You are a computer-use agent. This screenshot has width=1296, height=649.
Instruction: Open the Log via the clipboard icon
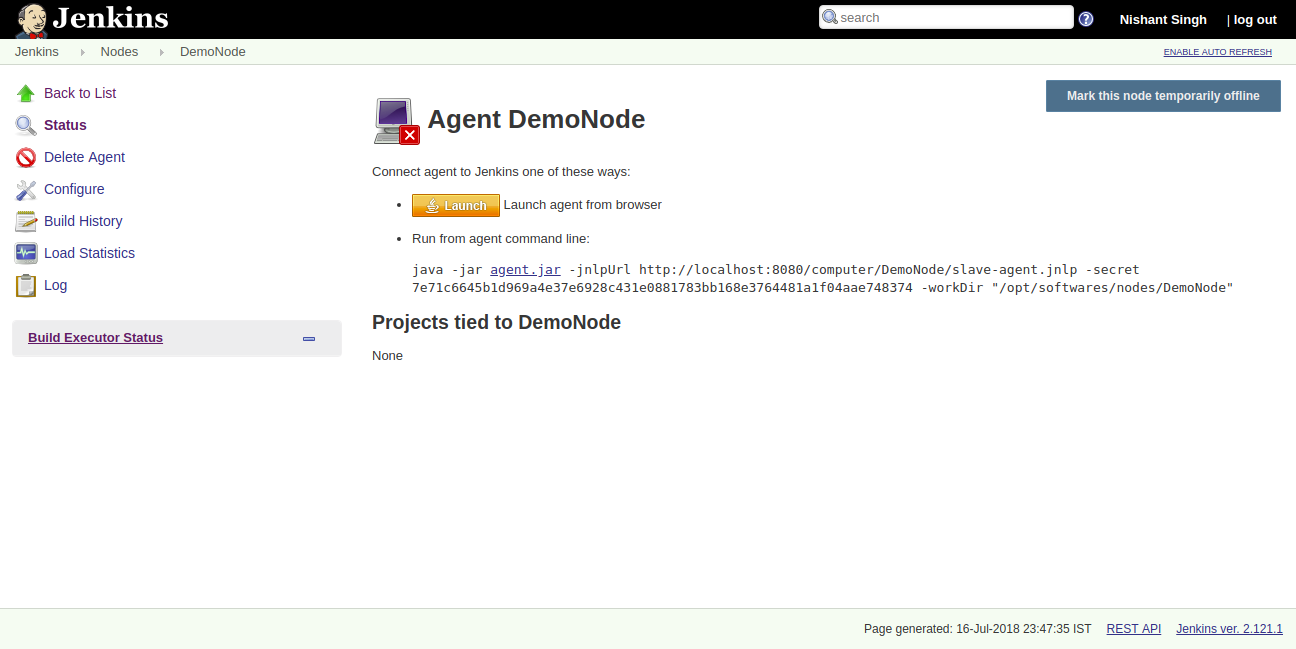25,285
